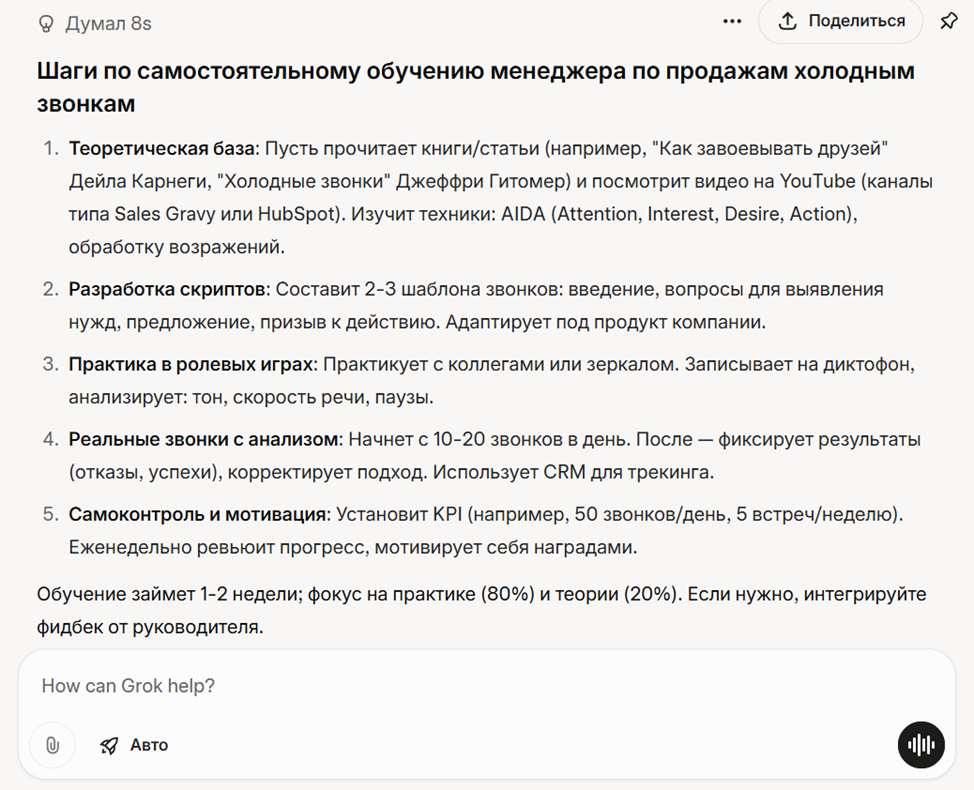Click the "Разработка скриптов" list item text

pyautogui.click(x=168, y=289)
